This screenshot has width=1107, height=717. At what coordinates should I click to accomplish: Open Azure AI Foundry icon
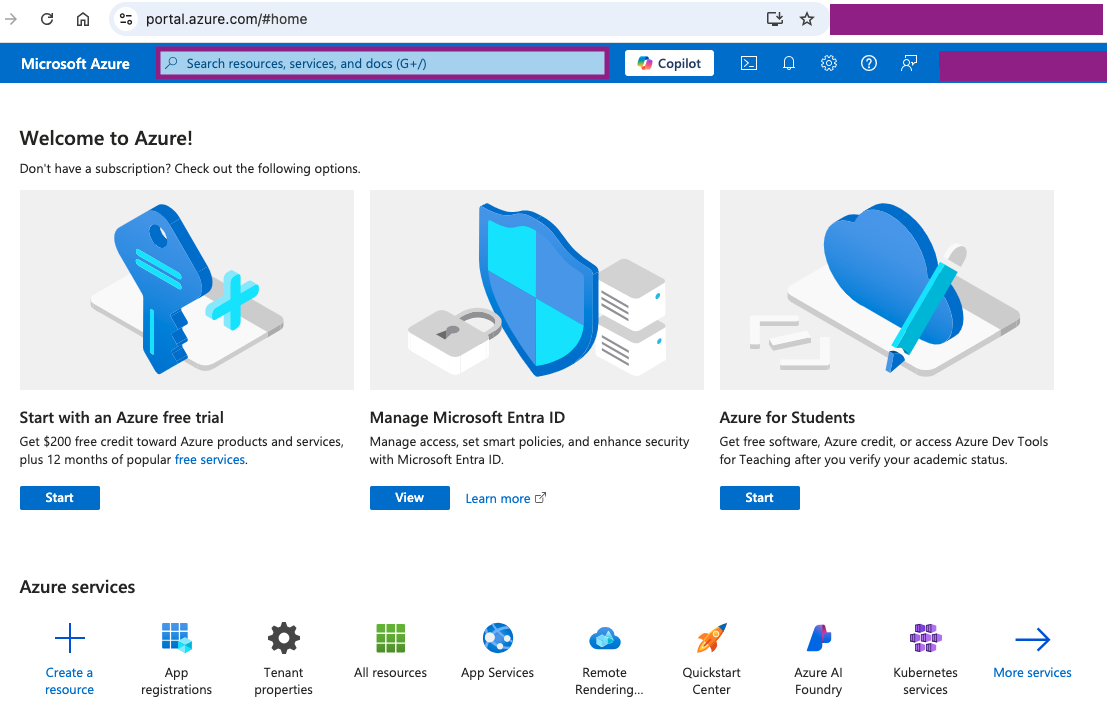click(818, 639)
